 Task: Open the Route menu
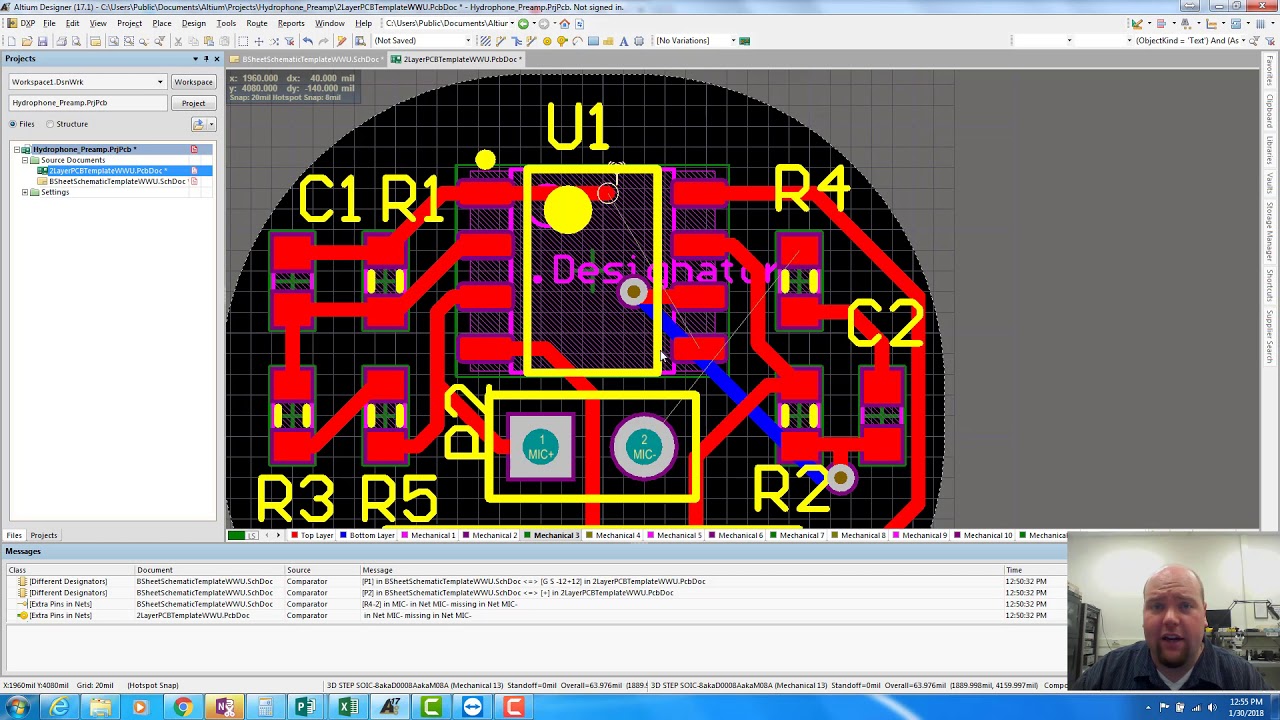click(257, 23)
